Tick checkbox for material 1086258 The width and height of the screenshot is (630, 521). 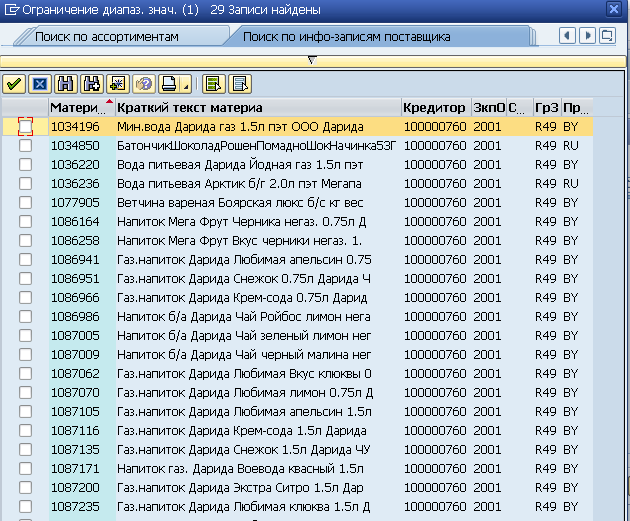click(x=25, y=241)
